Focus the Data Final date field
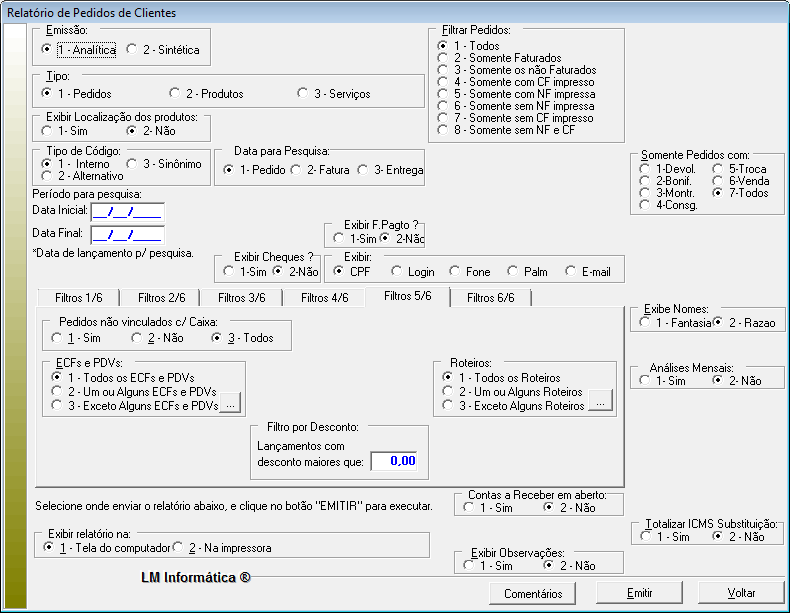The image size is (790, 613). (x=127, y=235)
